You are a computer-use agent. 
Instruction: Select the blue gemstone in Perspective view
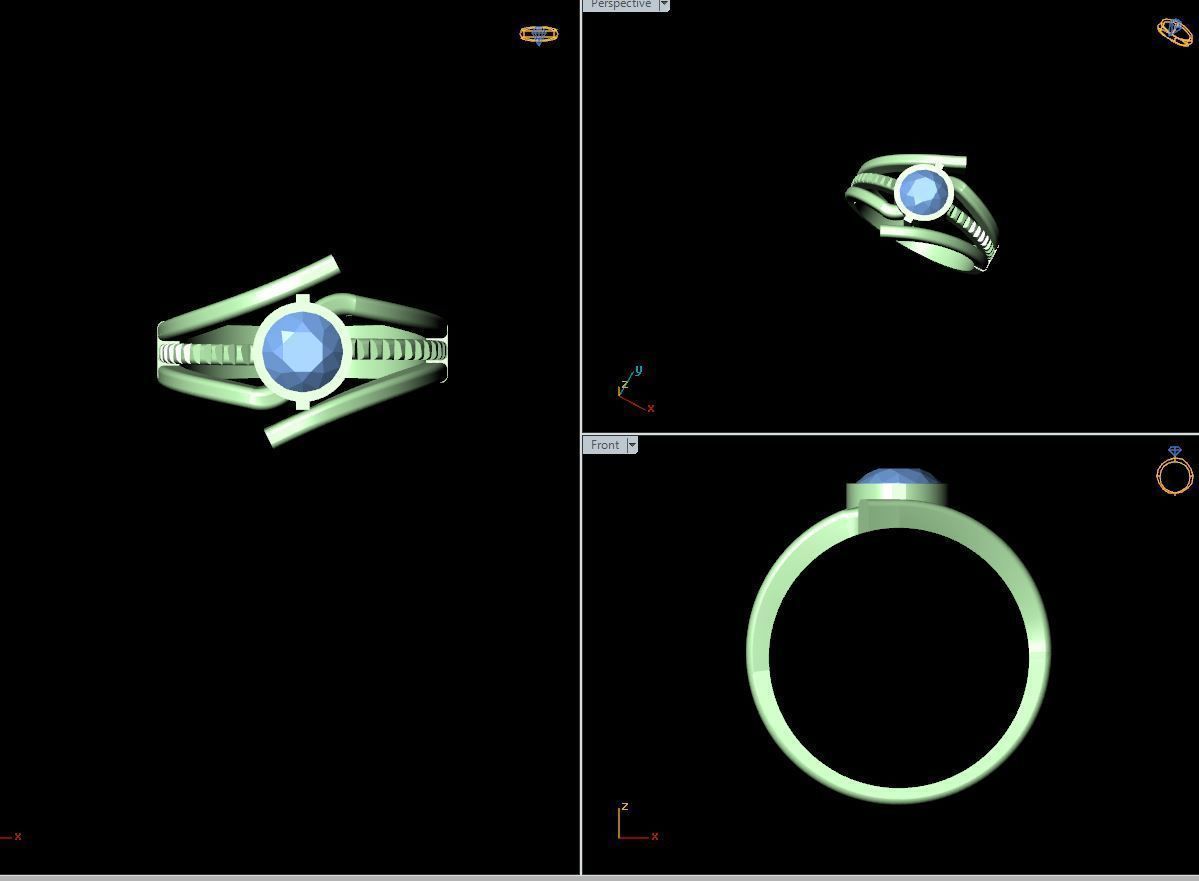click(x=923, y=193)
